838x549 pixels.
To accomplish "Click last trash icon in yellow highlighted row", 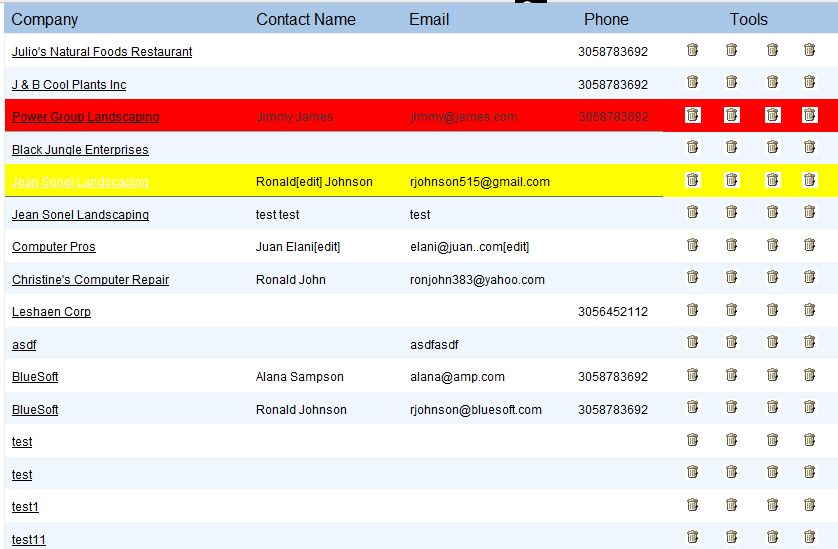I will [x=810, y=180].
